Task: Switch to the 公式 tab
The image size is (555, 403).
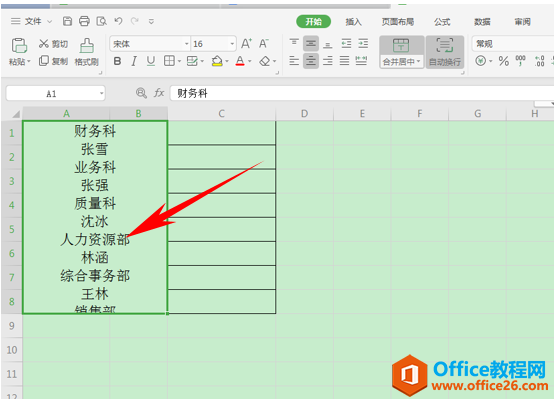Action: click(442, 22)
